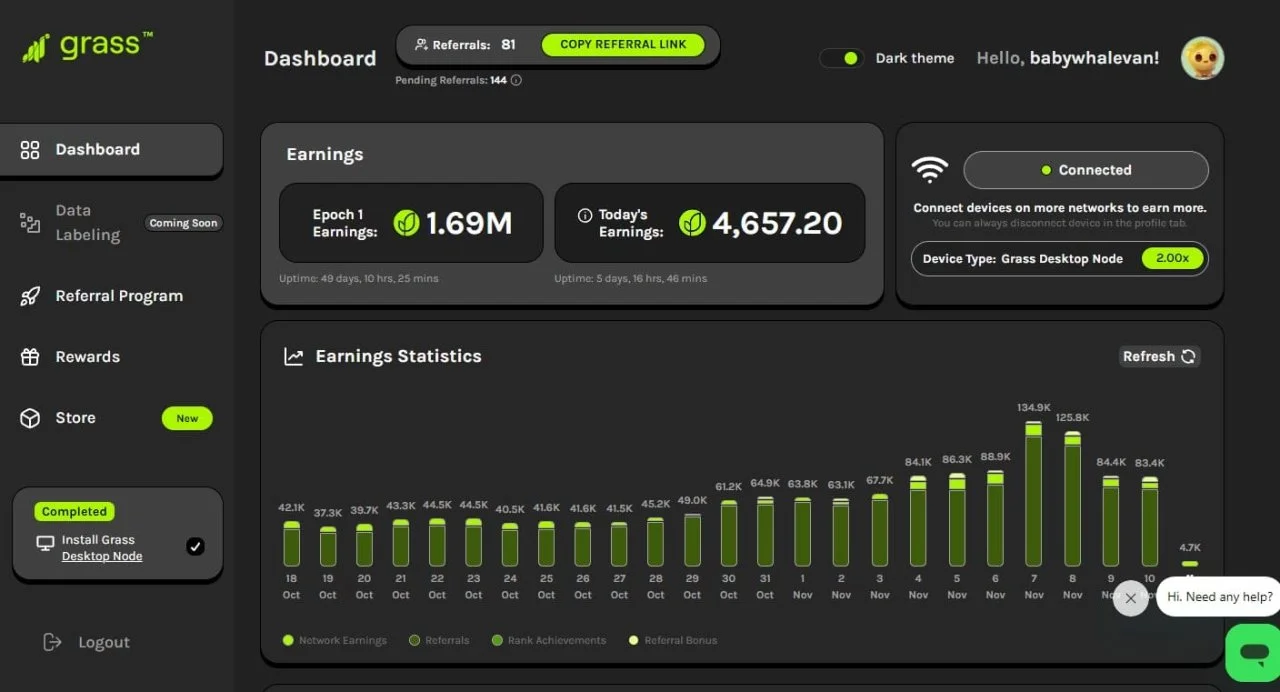Click the Dashboard grid icon
1280x692 pixels.
coord(30,150)
